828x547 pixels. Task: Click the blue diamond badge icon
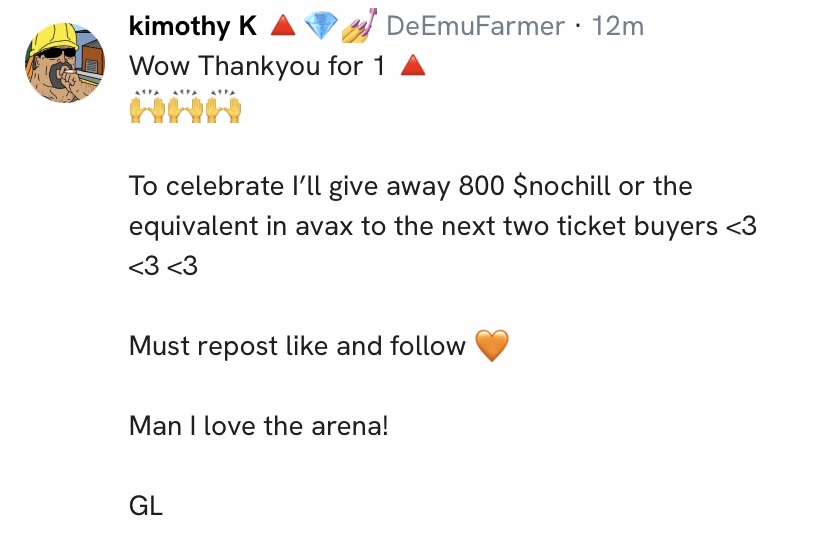pyautogui.click(x=320, y=27)
